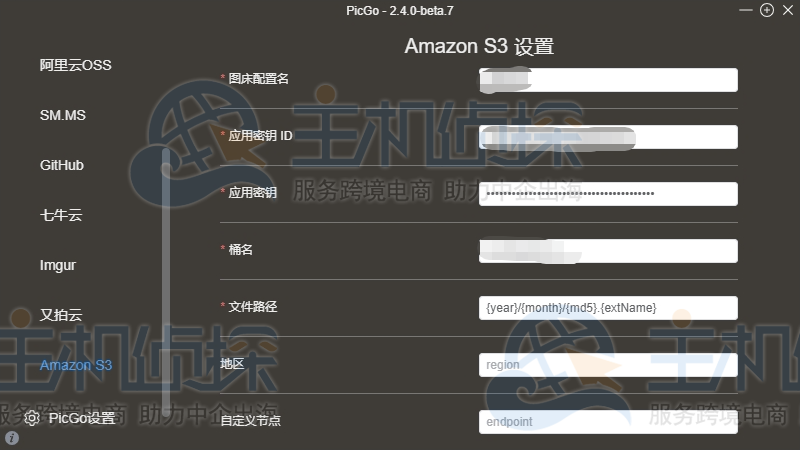Click the 应用密钥 password field

(608, 194)
